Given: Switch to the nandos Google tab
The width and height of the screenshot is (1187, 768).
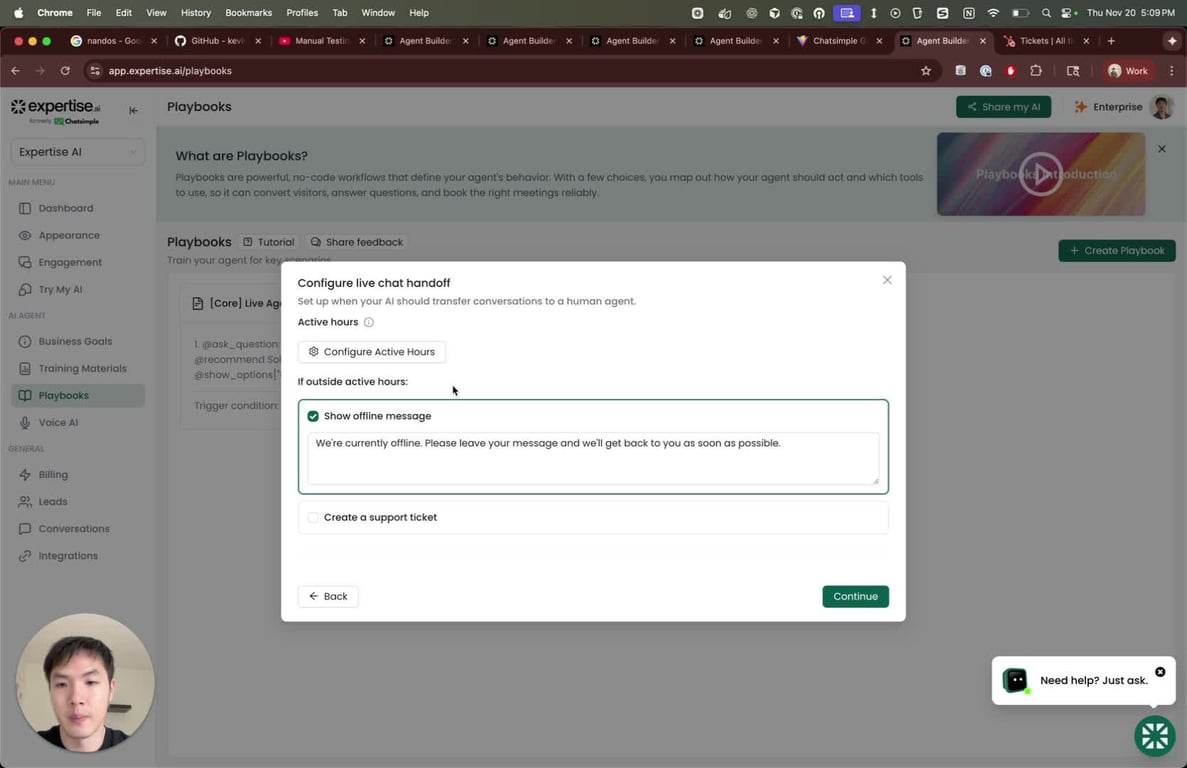Looking at the screenshot, I should tap(112, 41).
